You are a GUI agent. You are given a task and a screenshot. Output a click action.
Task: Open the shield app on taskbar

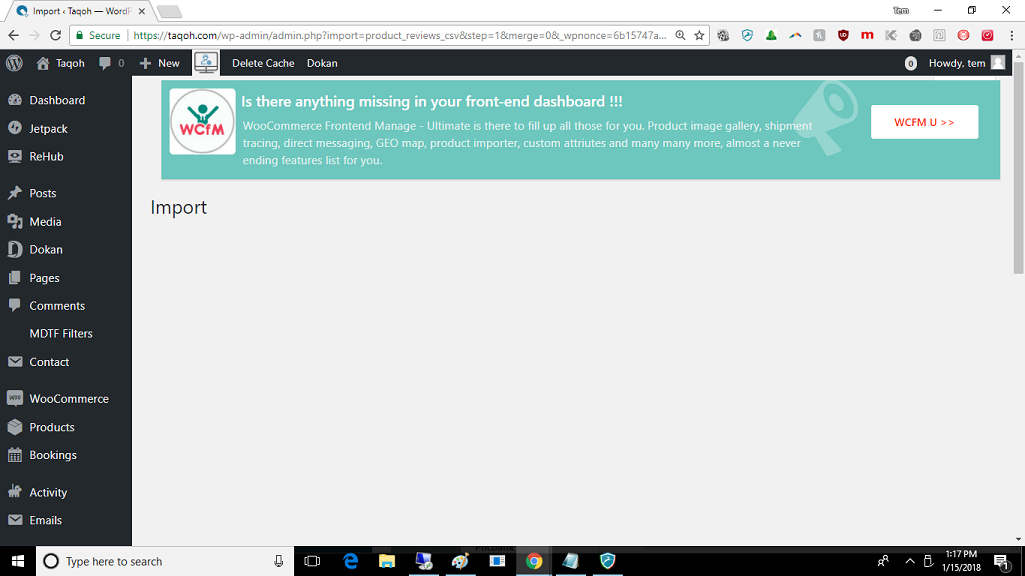(608, 561)
